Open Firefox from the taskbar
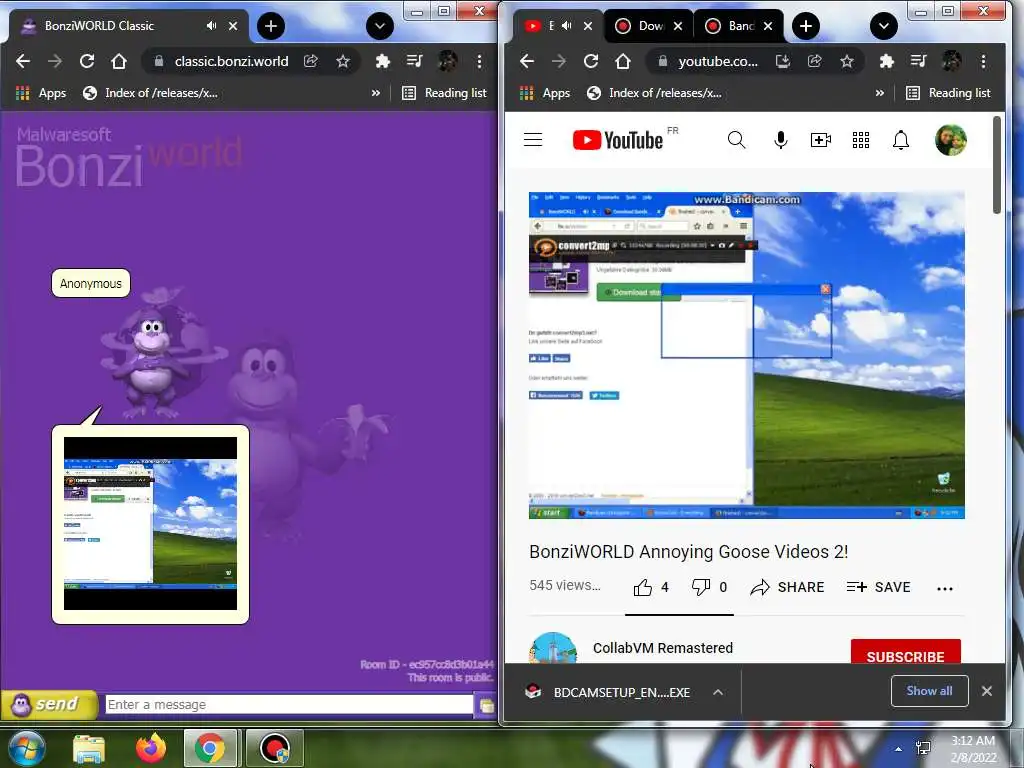Image resolution: width=1024 pixels, height=768 pixels. pos(151,748)
